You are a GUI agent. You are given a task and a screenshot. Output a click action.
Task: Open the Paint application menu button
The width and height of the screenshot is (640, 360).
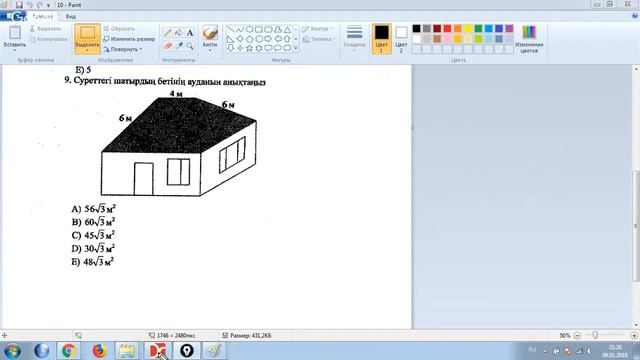click(x=13, y=16)
